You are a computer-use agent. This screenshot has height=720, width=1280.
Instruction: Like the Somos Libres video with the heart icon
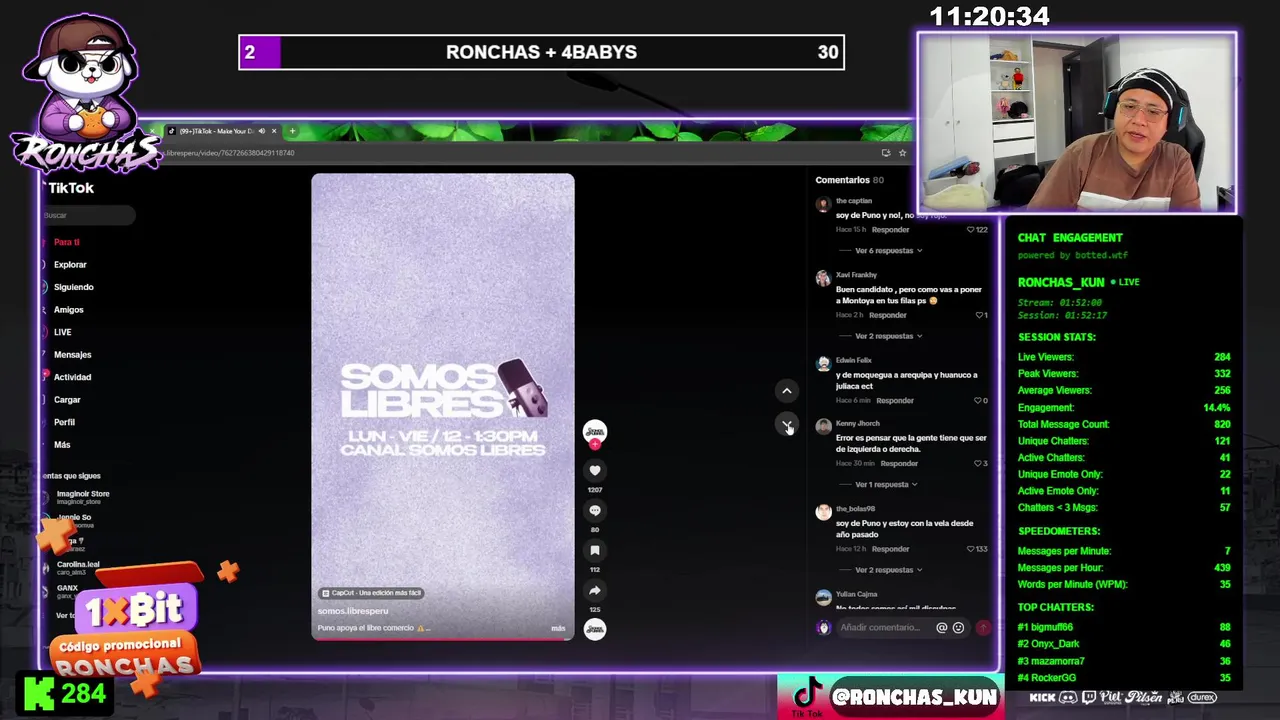point(595,470)
